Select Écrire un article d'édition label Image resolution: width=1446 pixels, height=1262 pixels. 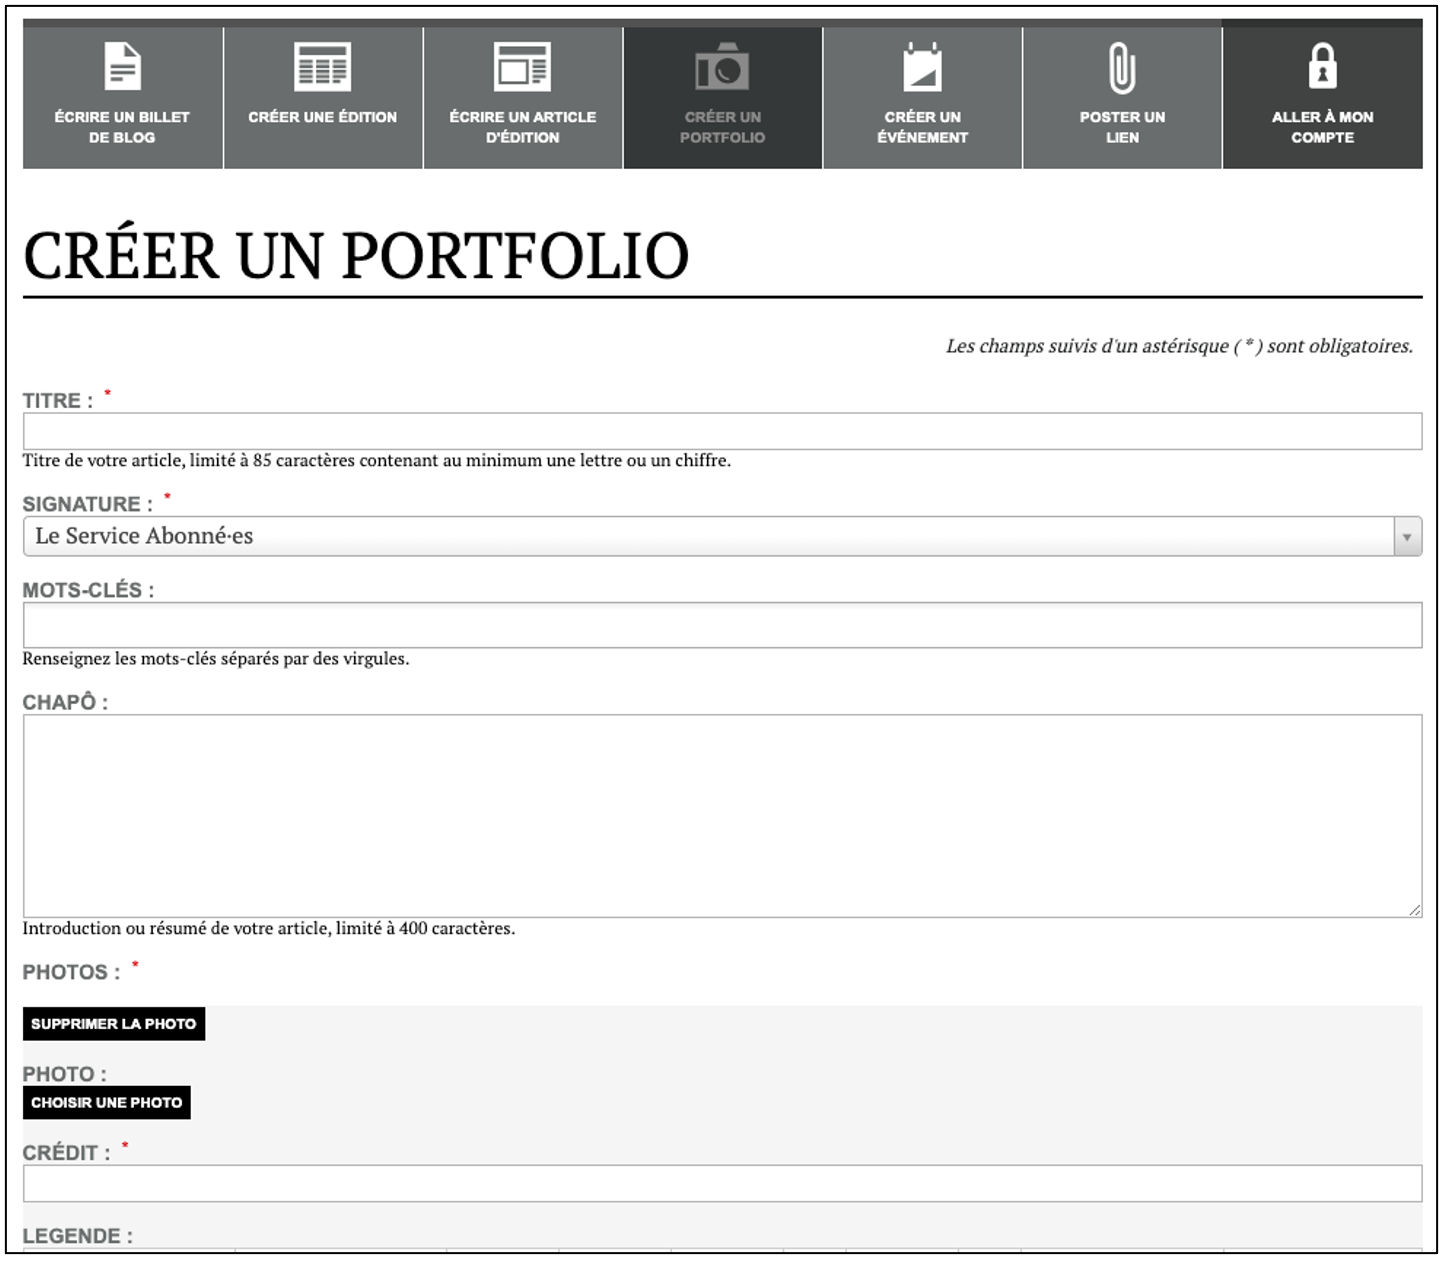click(522, 127)
